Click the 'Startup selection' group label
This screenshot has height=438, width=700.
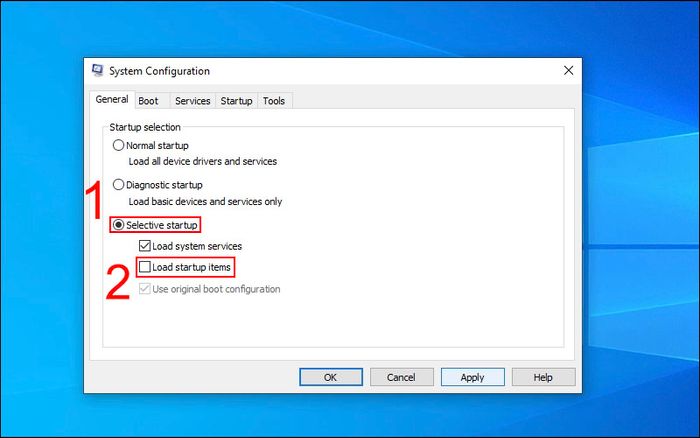[145, 127]
